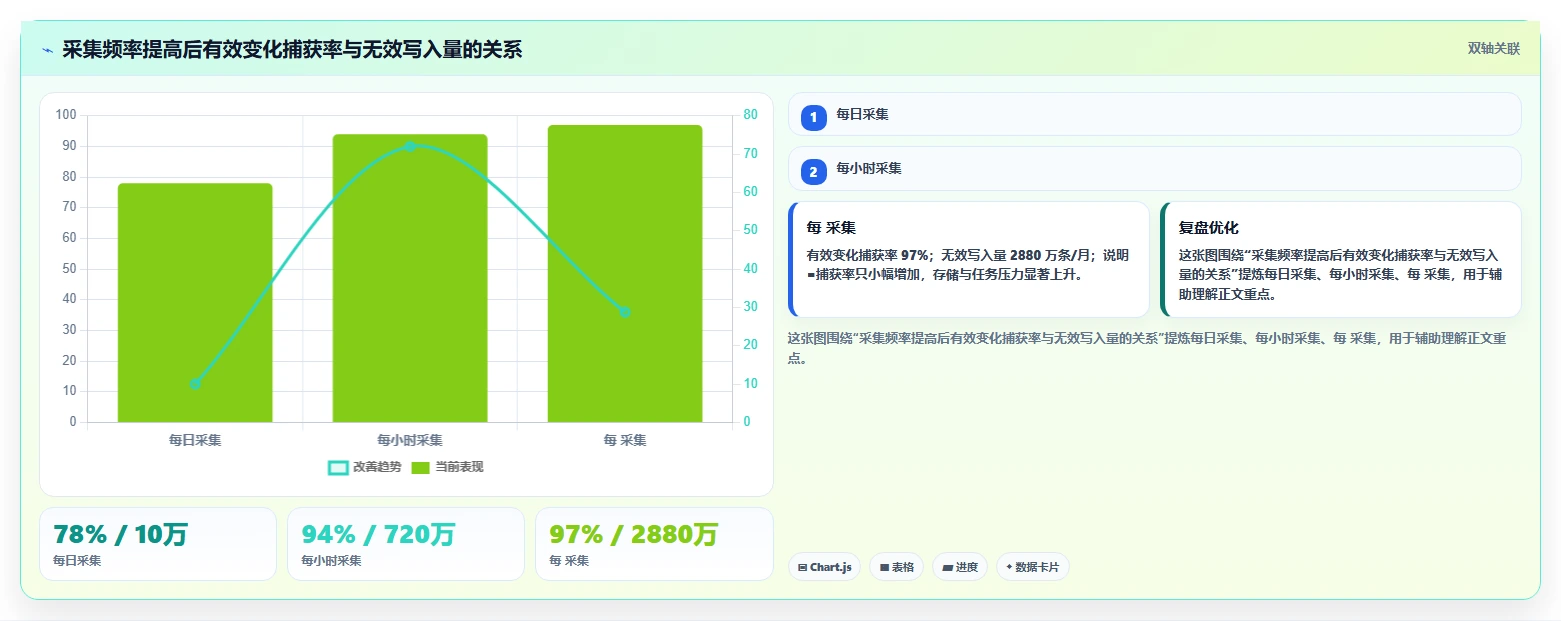
Task: Click the heading 采集频率提高后有效变化捕获率与无效写入量的关系
Action: click(x=292, y=50)
